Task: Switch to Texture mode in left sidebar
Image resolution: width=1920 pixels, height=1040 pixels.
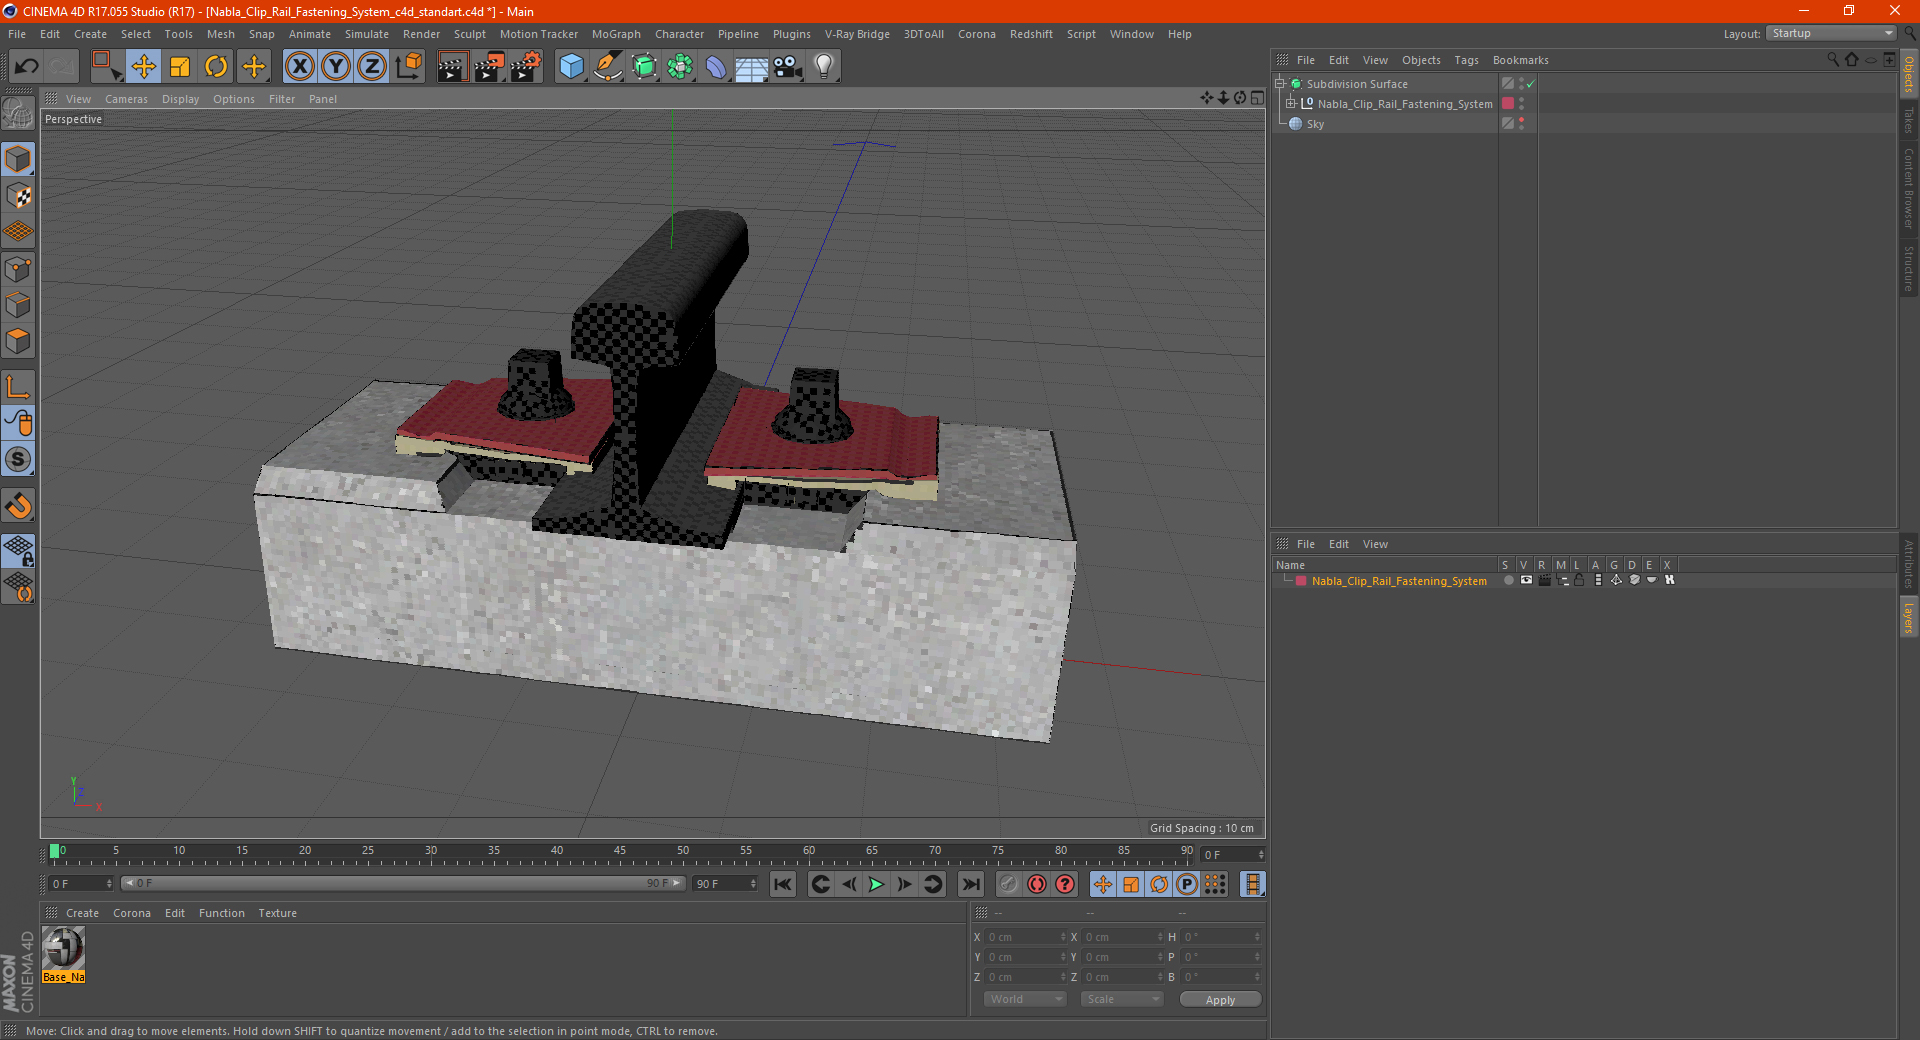Action: (18, 196)
